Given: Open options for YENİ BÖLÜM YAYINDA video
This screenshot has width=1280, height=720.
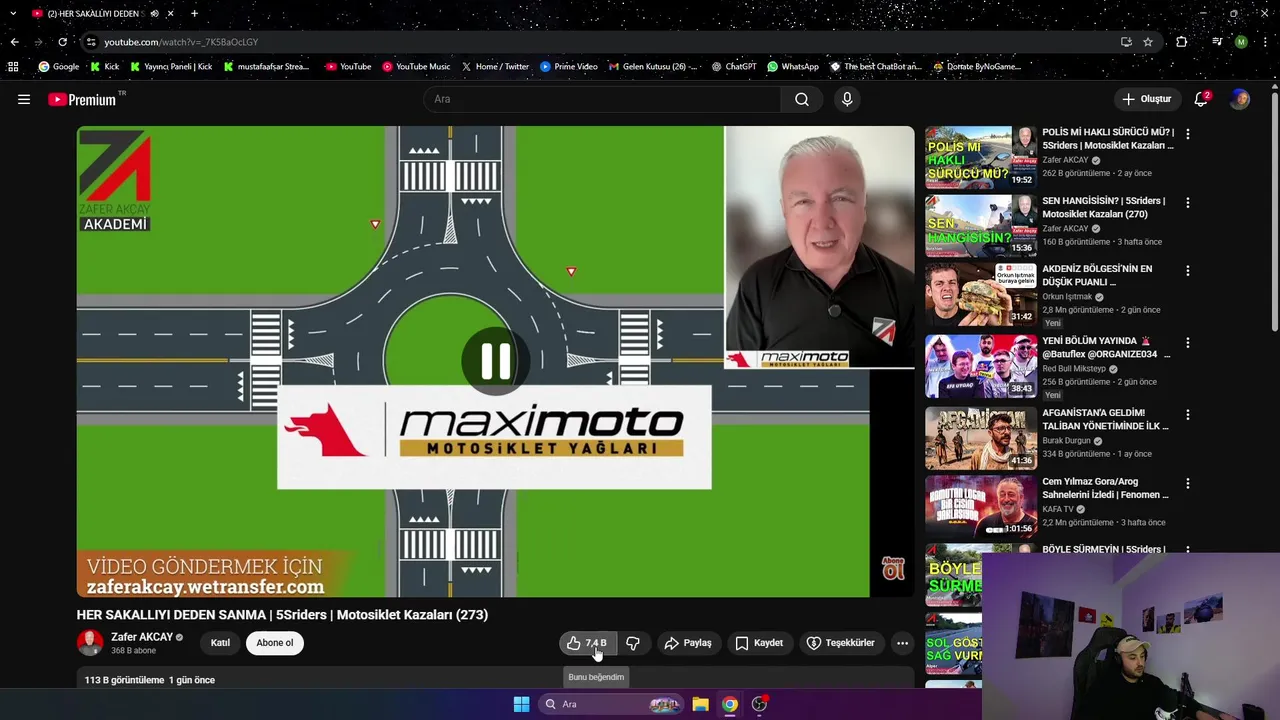Looking at the screenshot, I should click(x=1187, y=342).
